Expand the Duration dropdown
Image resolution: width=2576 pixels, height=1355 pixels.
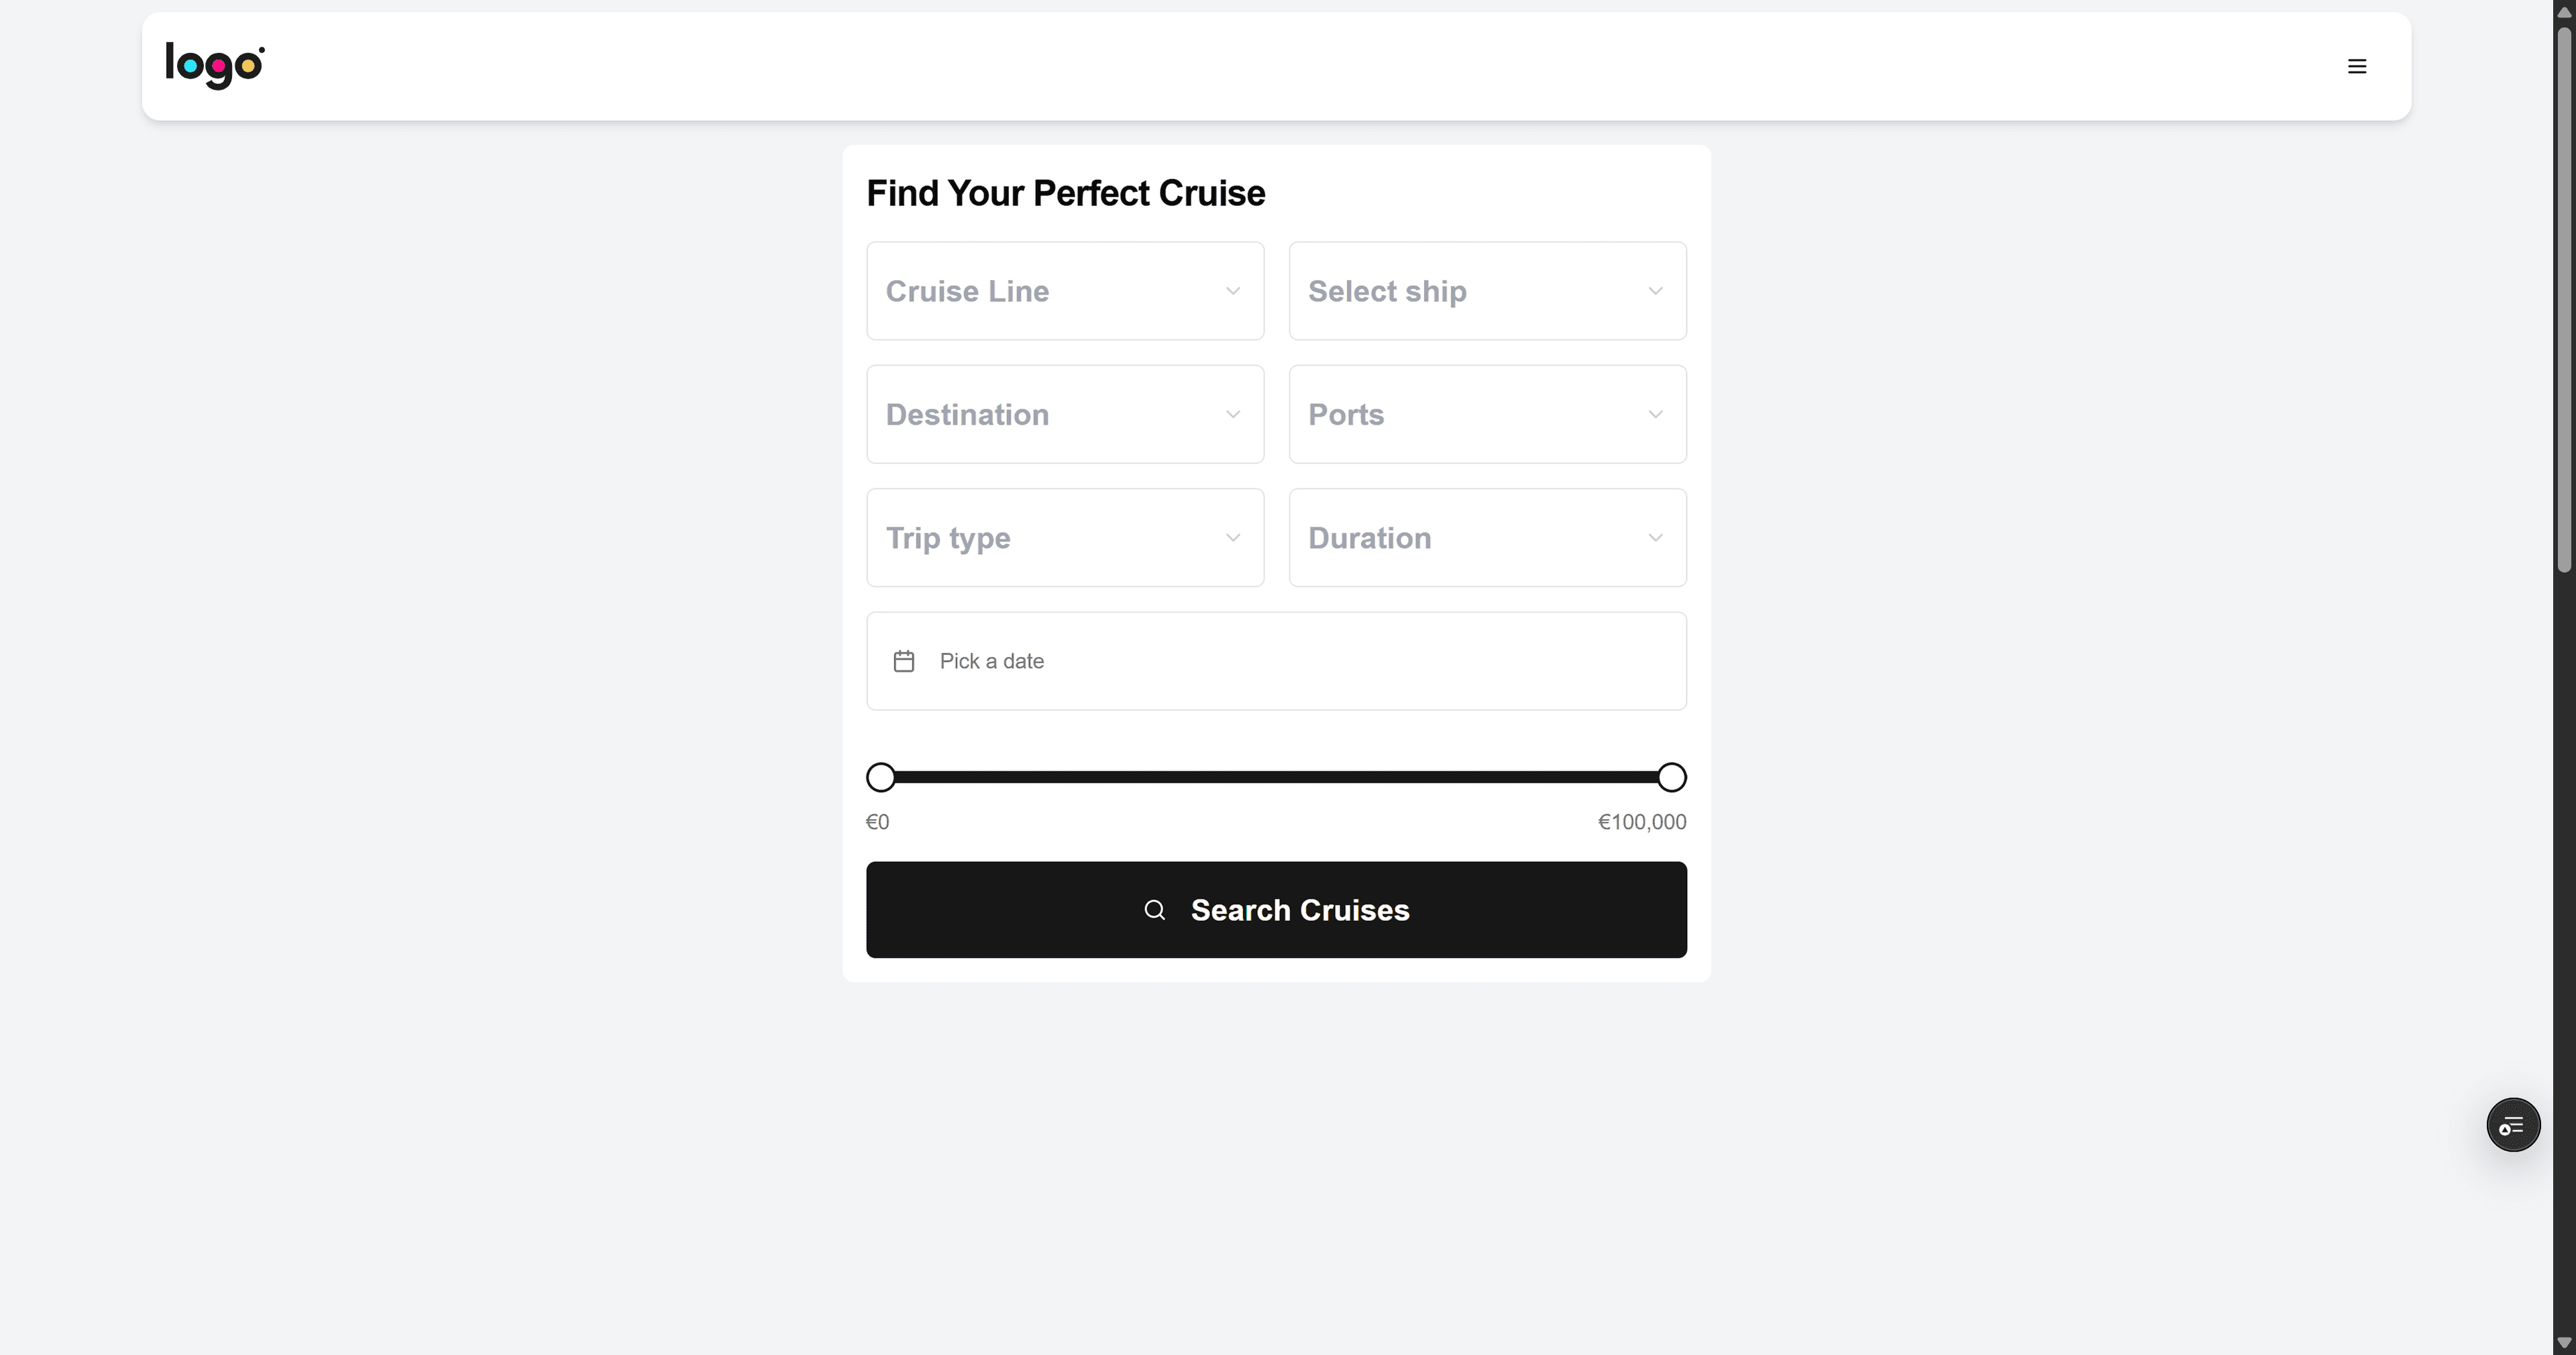1487,537
